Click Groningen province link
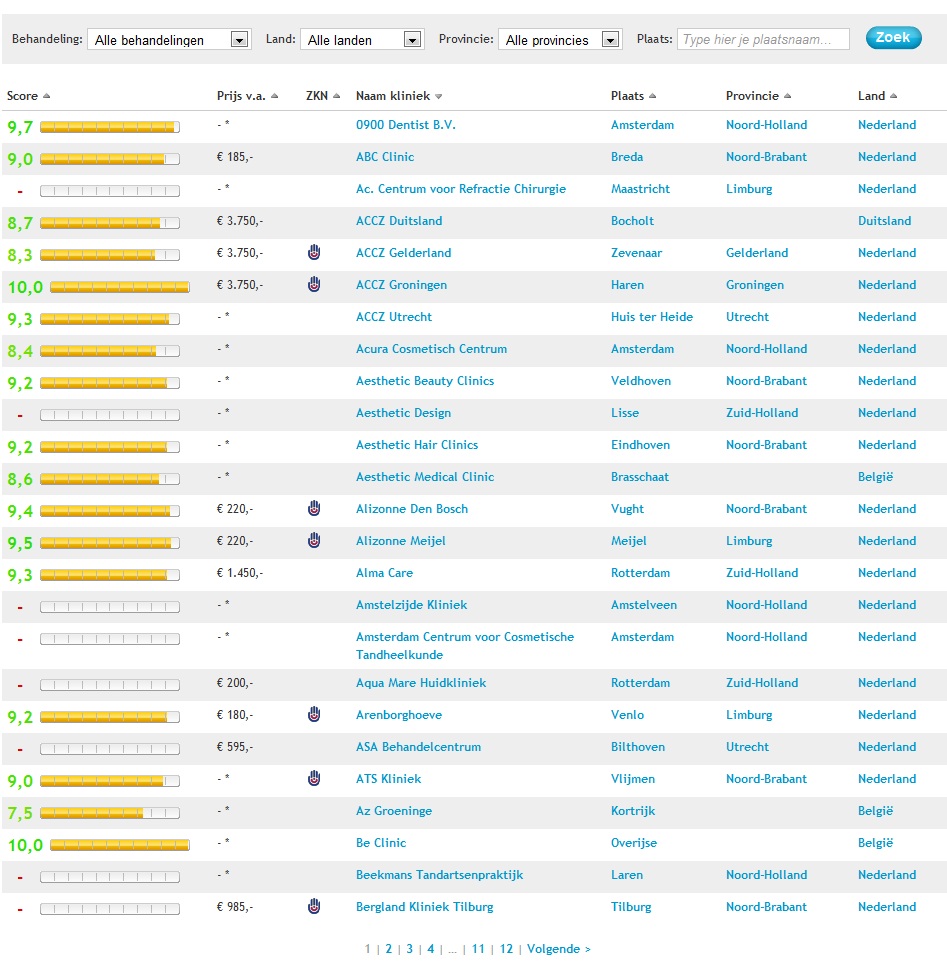The image size is (947, 965). coord(755,285)
